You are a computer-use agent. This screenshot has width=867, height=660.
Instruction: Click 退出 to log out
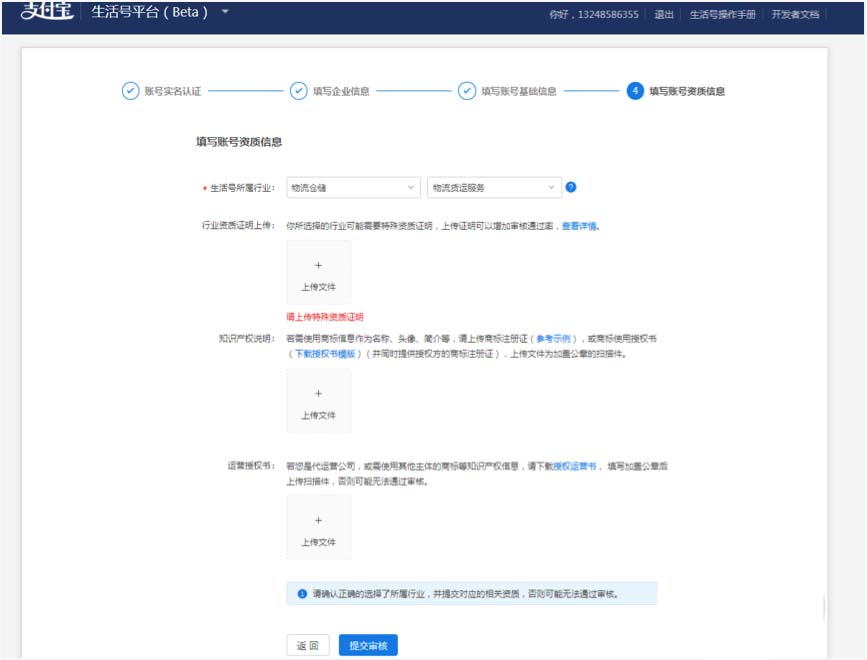tap(664, 15)
